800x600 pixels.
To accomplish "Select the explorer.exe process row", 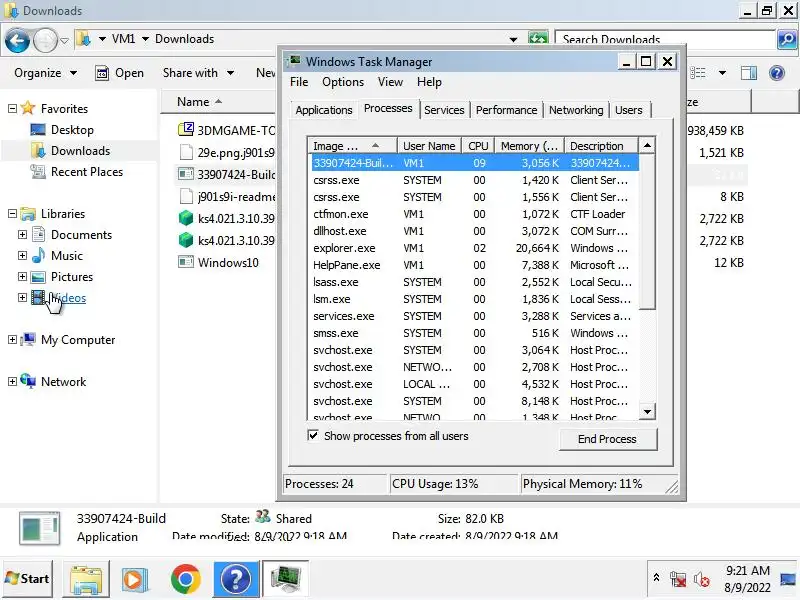I will [x=472, y=248].
